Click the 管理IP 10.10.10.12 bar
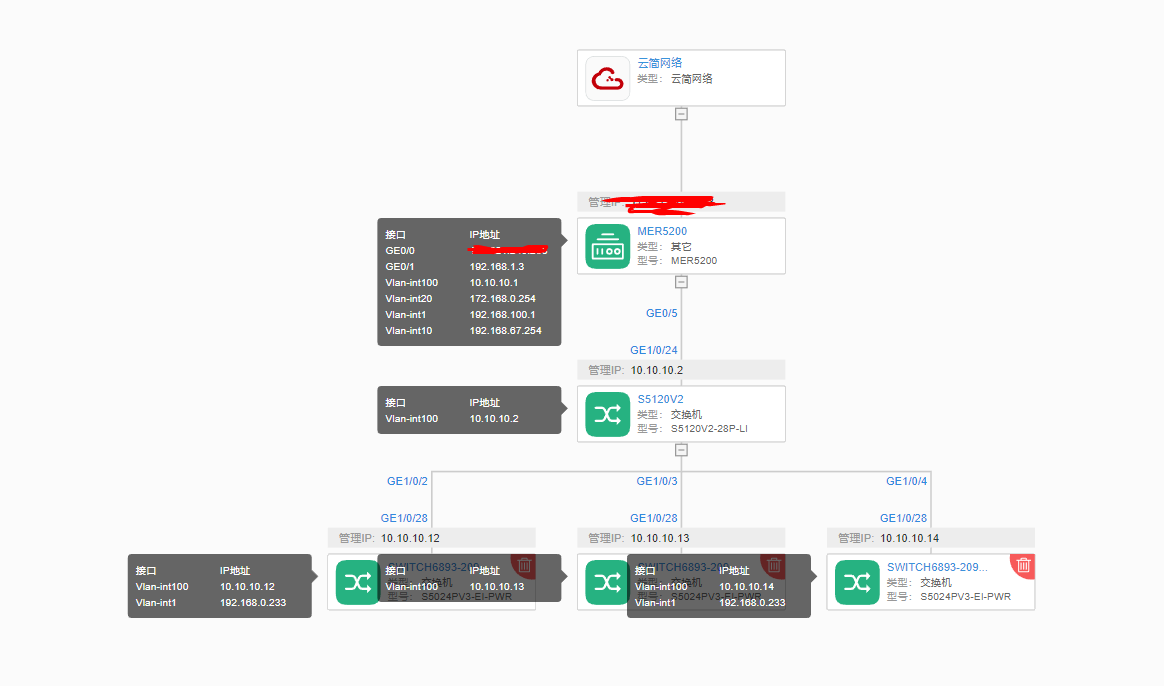The width and height of the screenshot is (1164, 686). tap(431, 538)
